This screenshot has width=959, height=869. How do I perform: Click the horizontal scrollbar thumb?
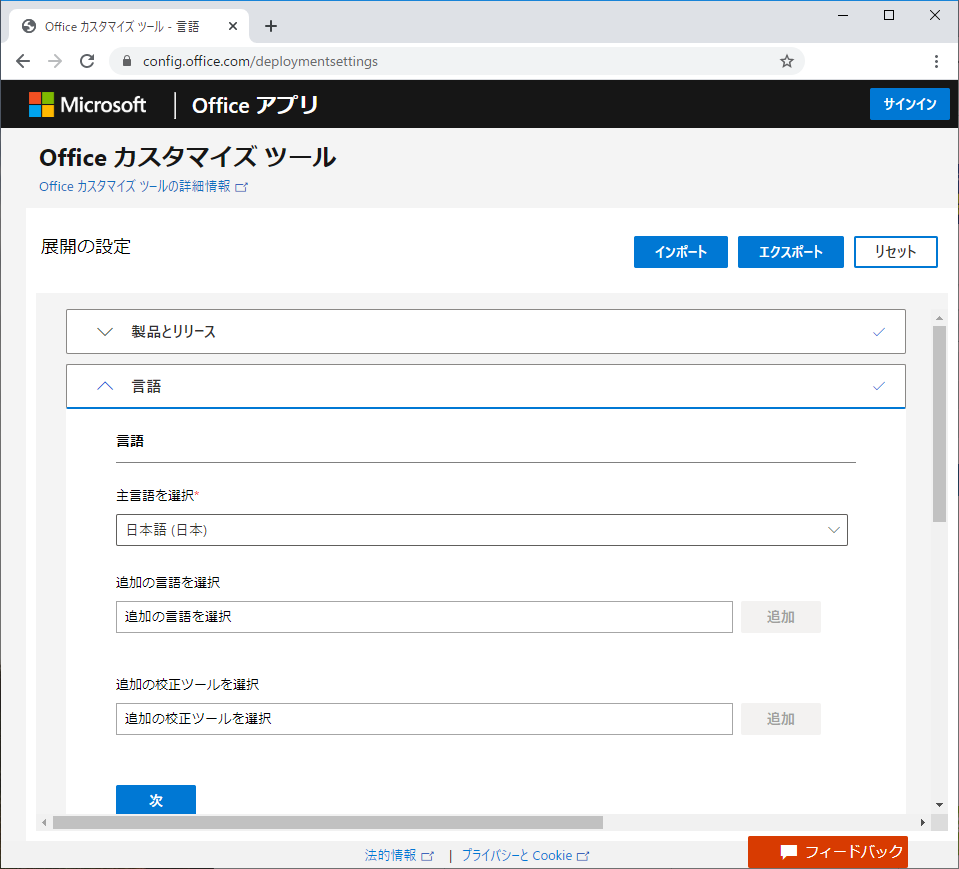[x=328, y=823]
